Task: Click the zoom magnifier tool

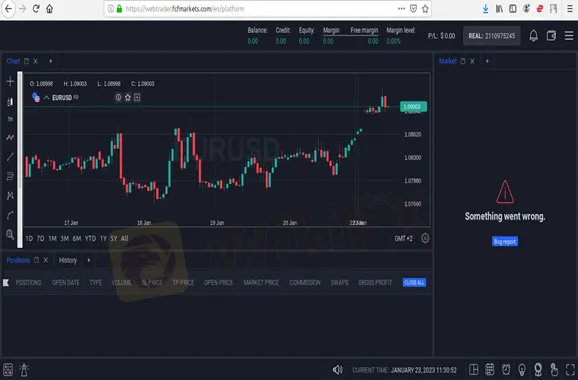Action: (10, 234)
